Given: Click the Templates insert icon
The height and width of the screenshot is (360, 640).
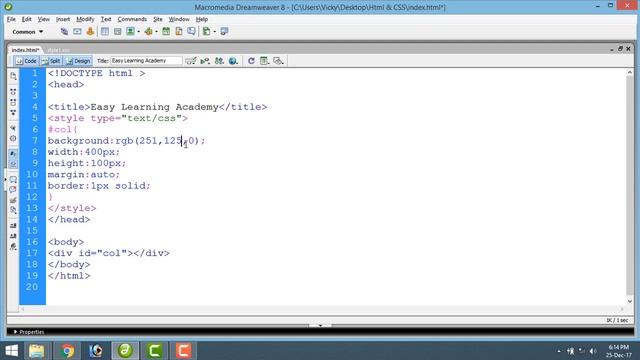Looking at the screenshot, I should (x=207, y=31).
